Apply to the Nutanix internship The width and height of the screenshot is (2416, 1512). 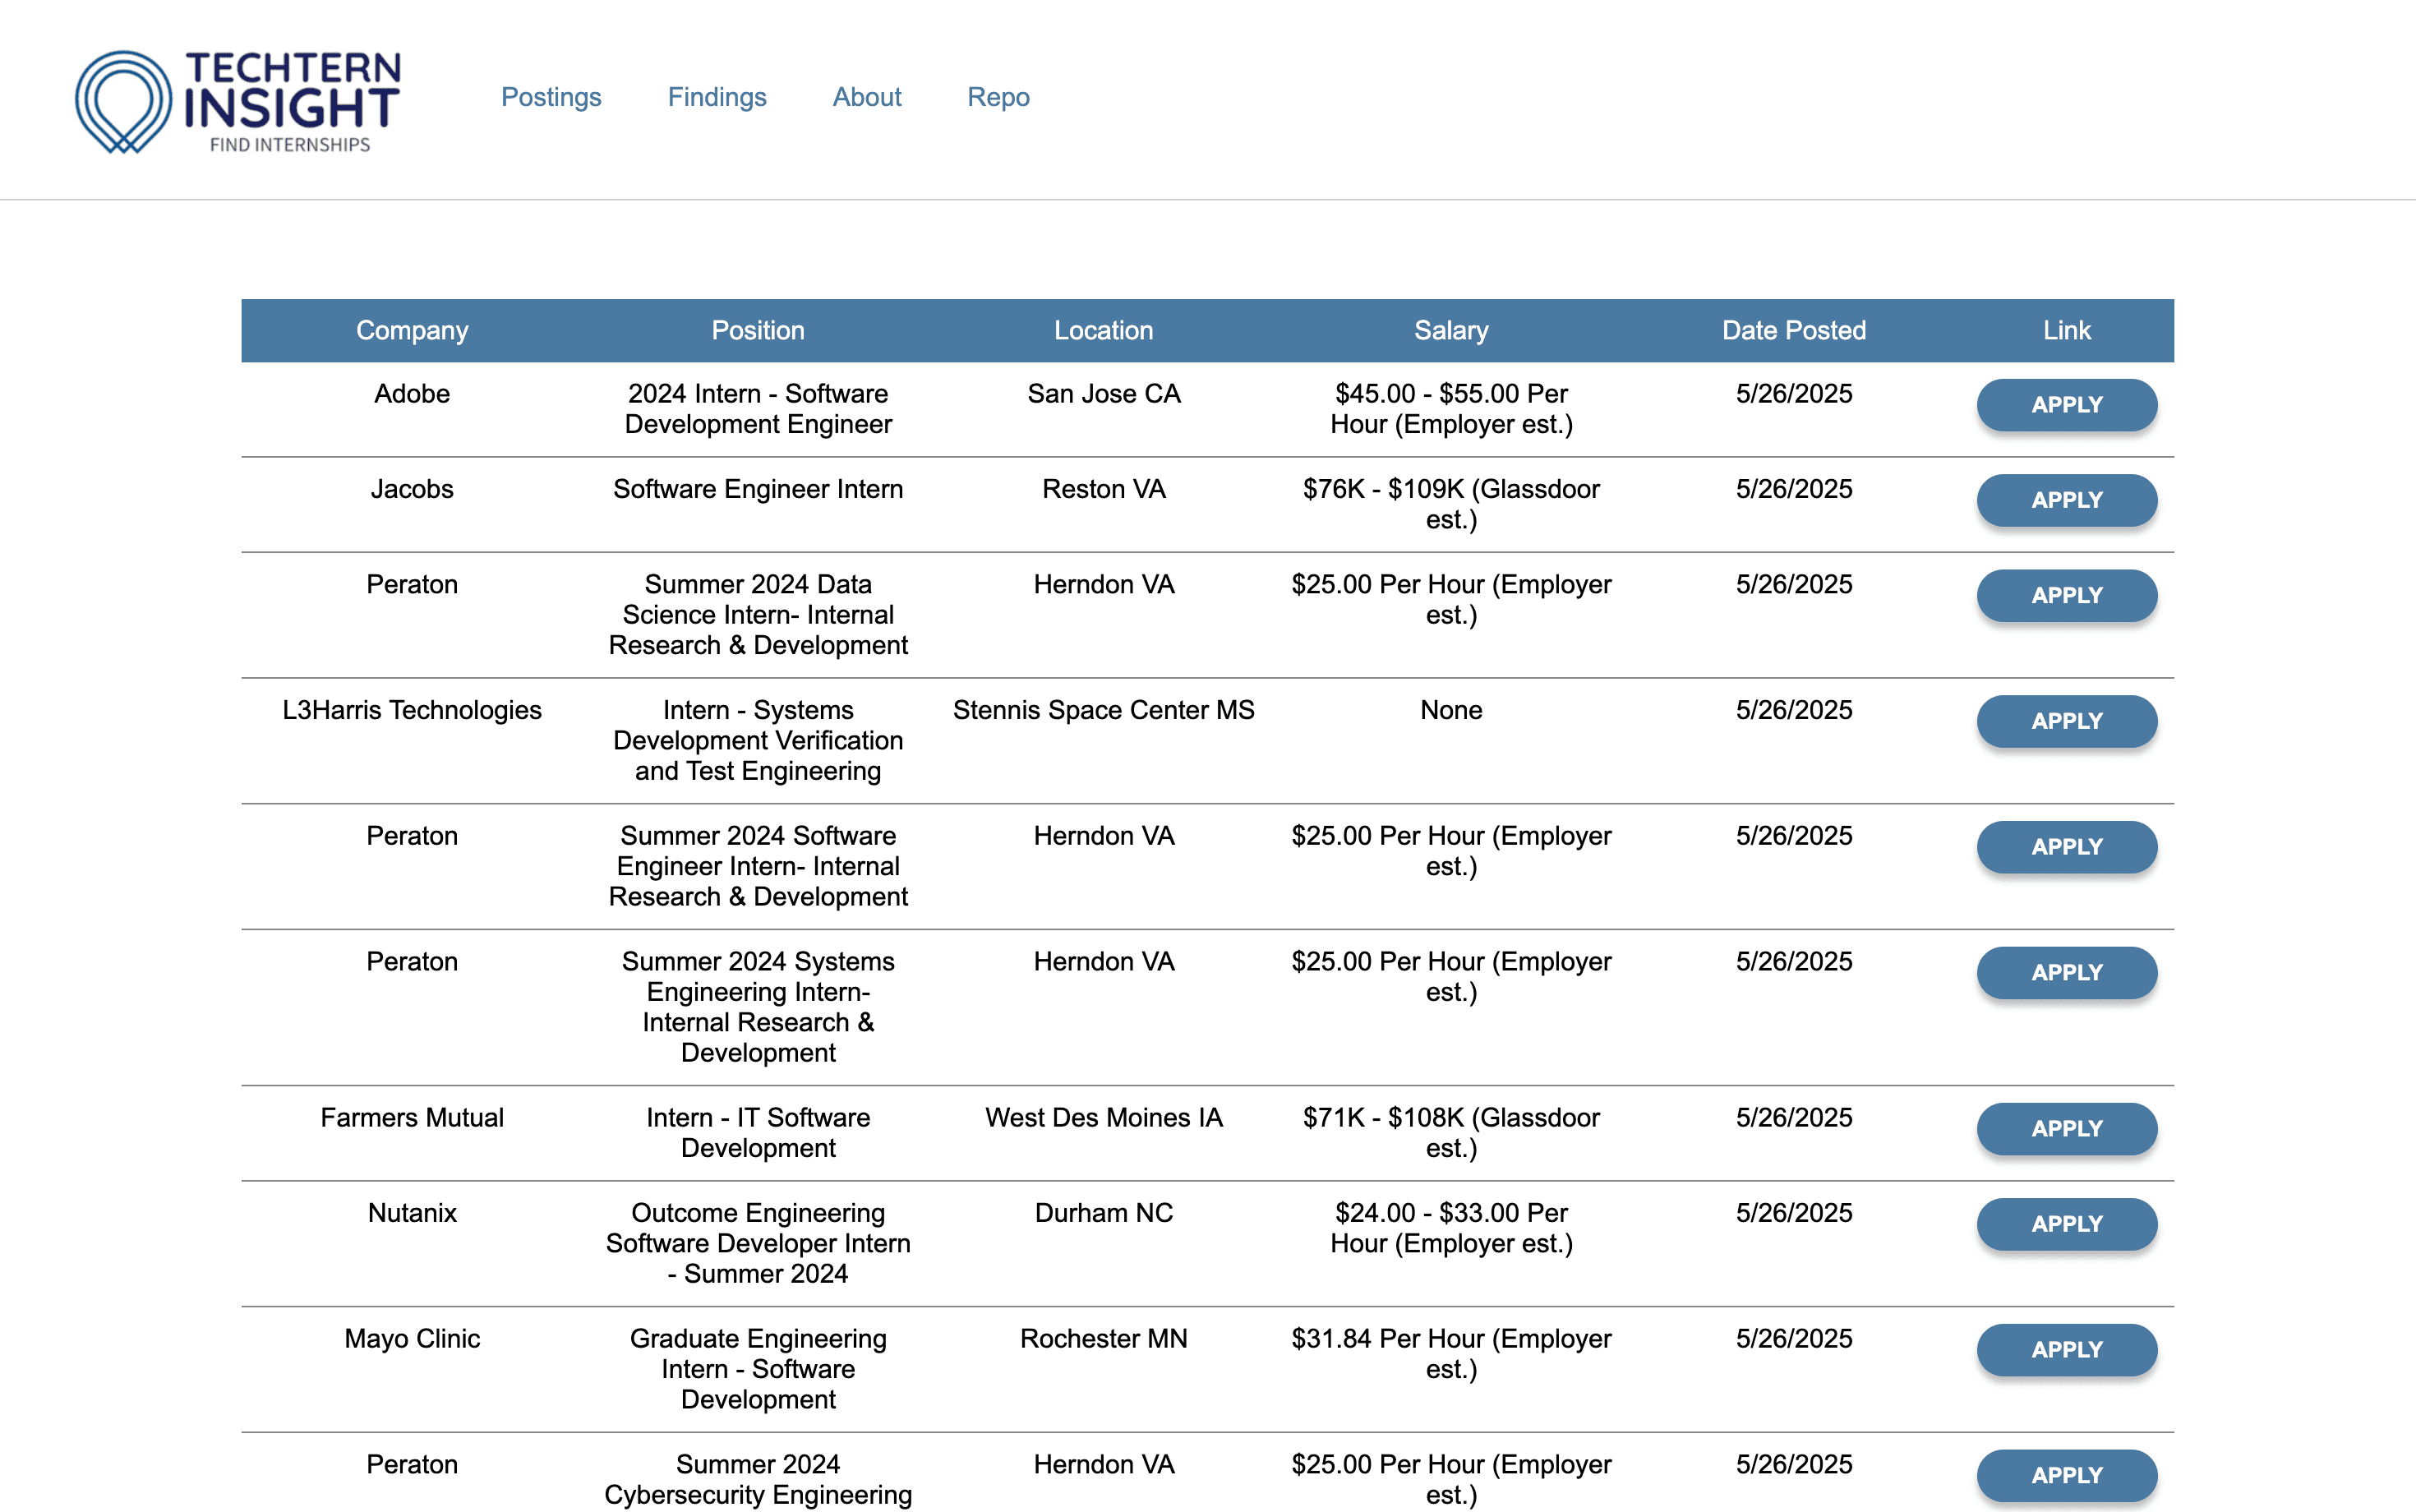click(2067, 1224)
